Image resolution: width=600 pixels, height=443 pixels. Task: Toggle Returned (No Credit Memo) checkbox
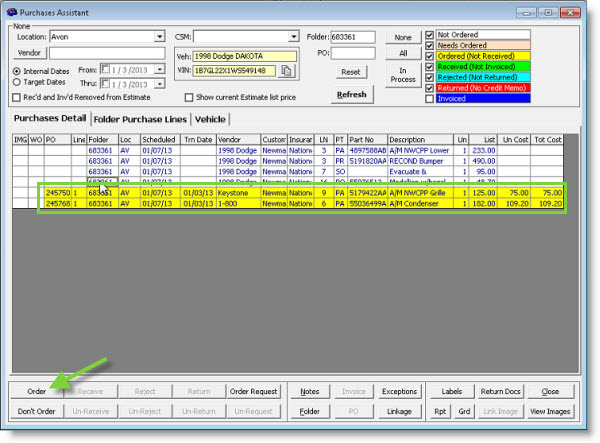coord(429,88)
